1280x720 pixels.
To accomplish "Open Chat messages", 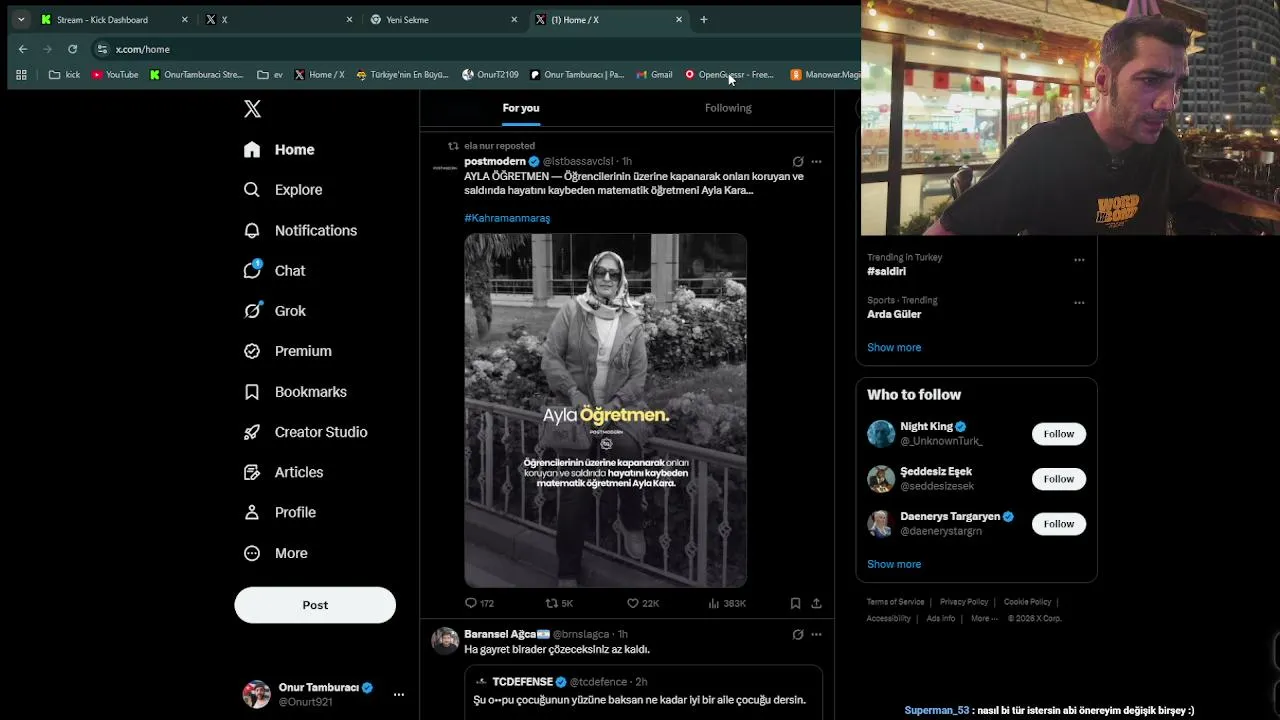I will click(x=275, y=271).
